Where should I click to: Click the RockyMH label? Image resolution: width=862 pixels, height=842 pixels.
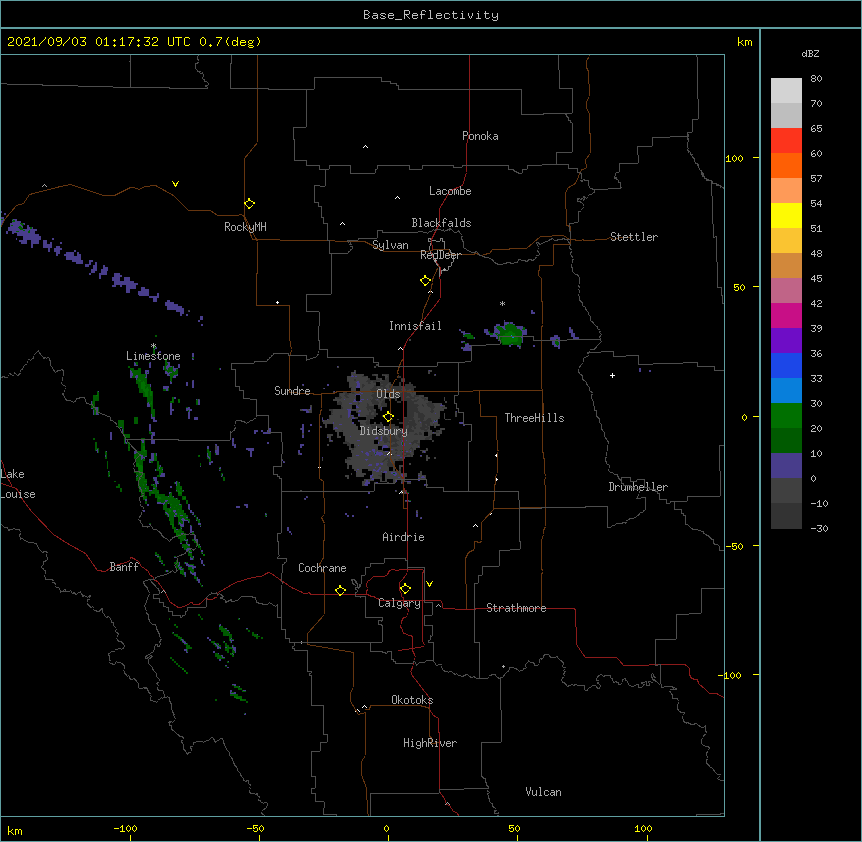pyautogui.click(x=245, y=227)
